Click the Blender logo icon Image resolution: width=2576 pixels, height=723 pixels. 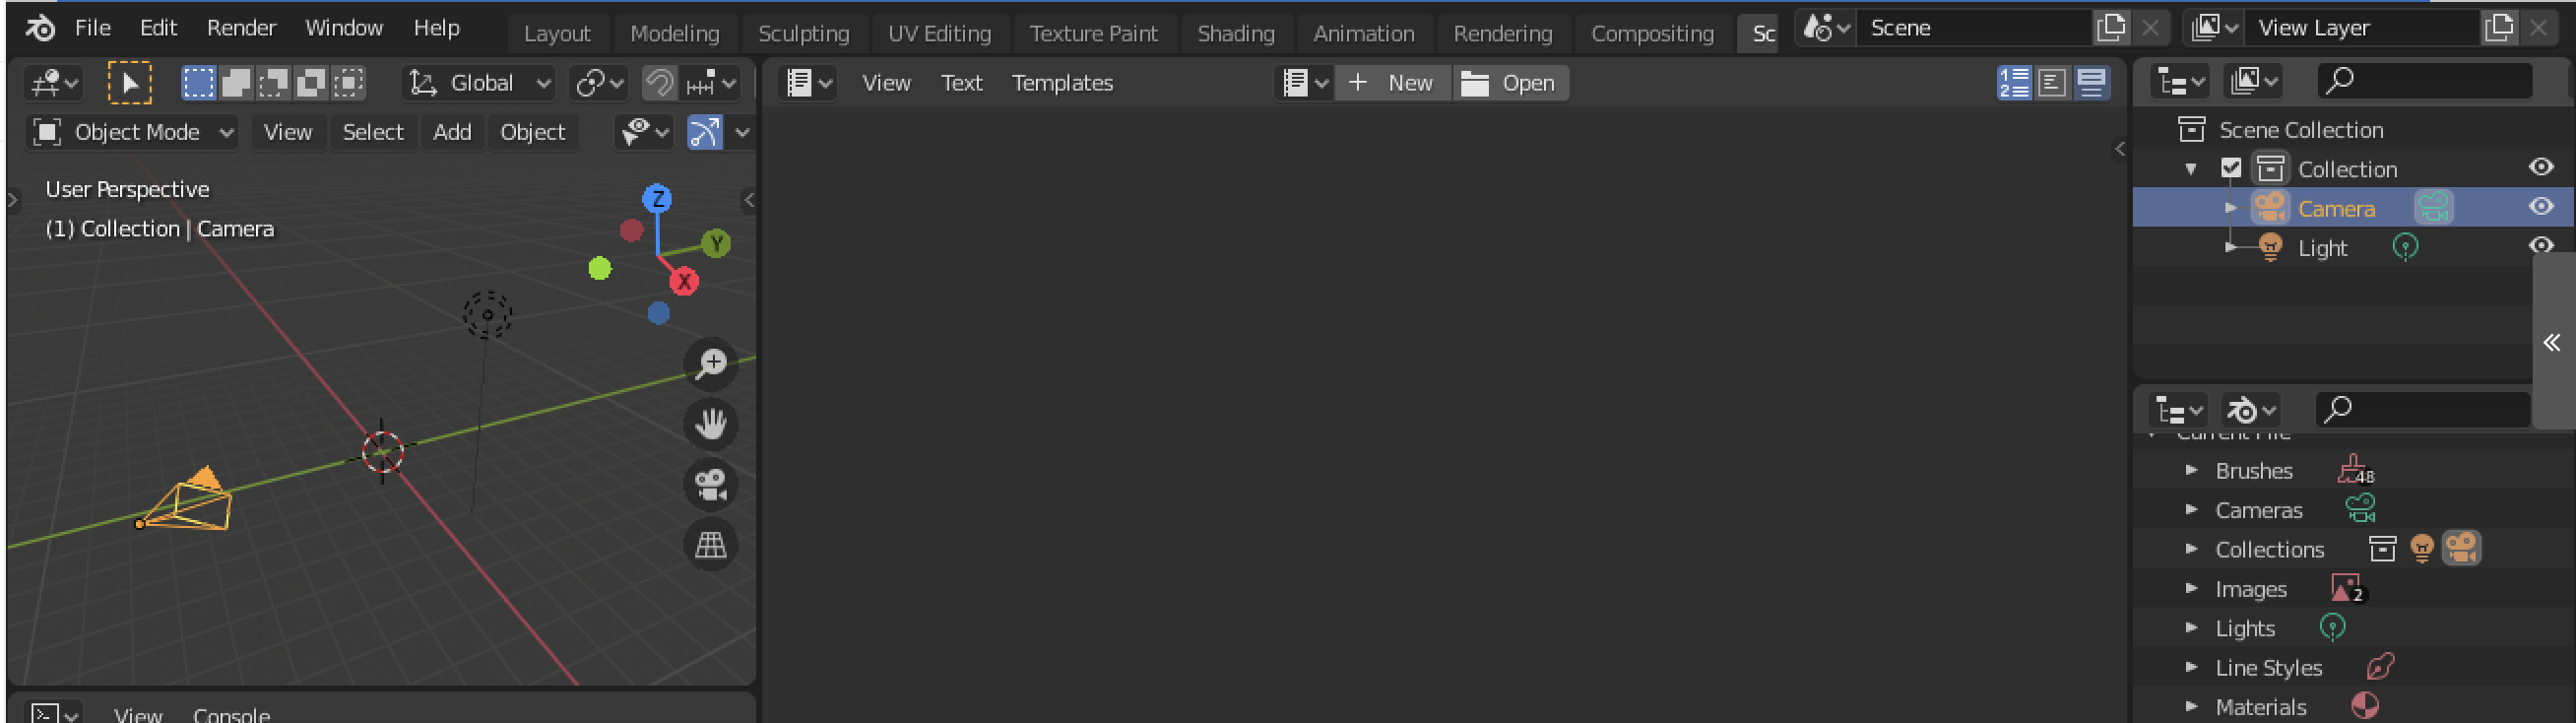(x=40, y=28)
